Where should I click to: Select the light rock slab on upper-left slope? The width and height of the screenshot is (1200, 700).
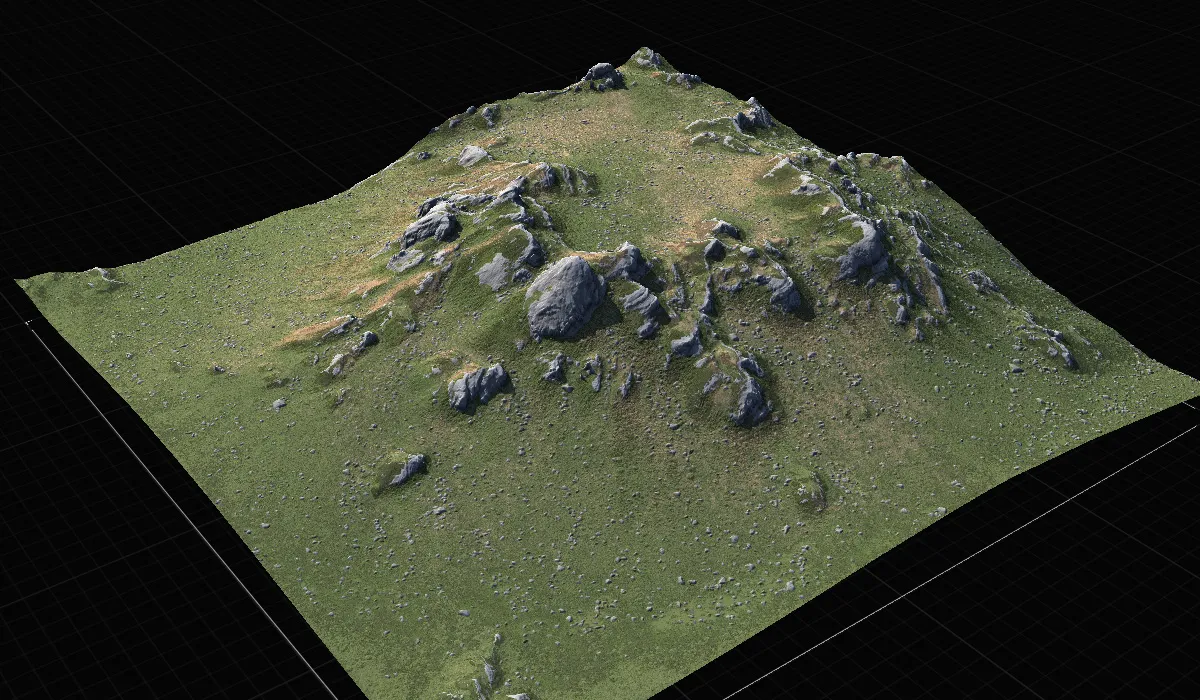(472, 155)
